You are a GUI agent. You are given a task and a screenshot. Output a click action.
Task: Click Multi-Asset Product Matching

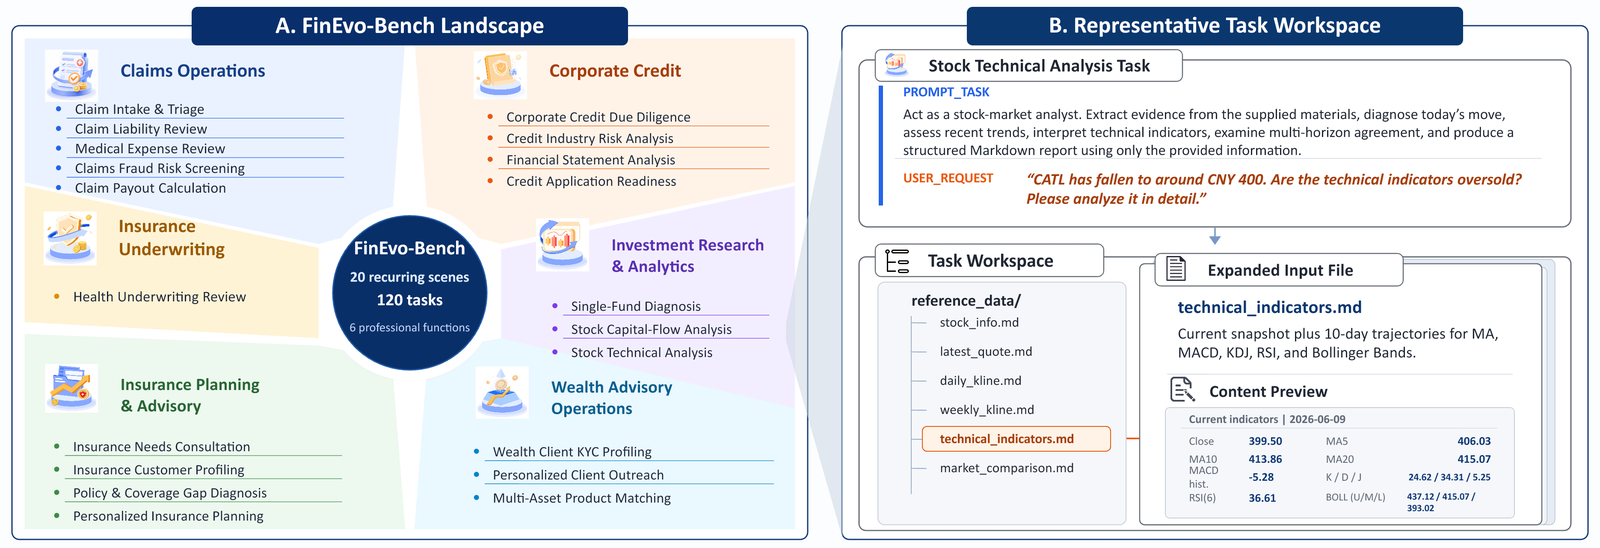[x=582, y=498]
